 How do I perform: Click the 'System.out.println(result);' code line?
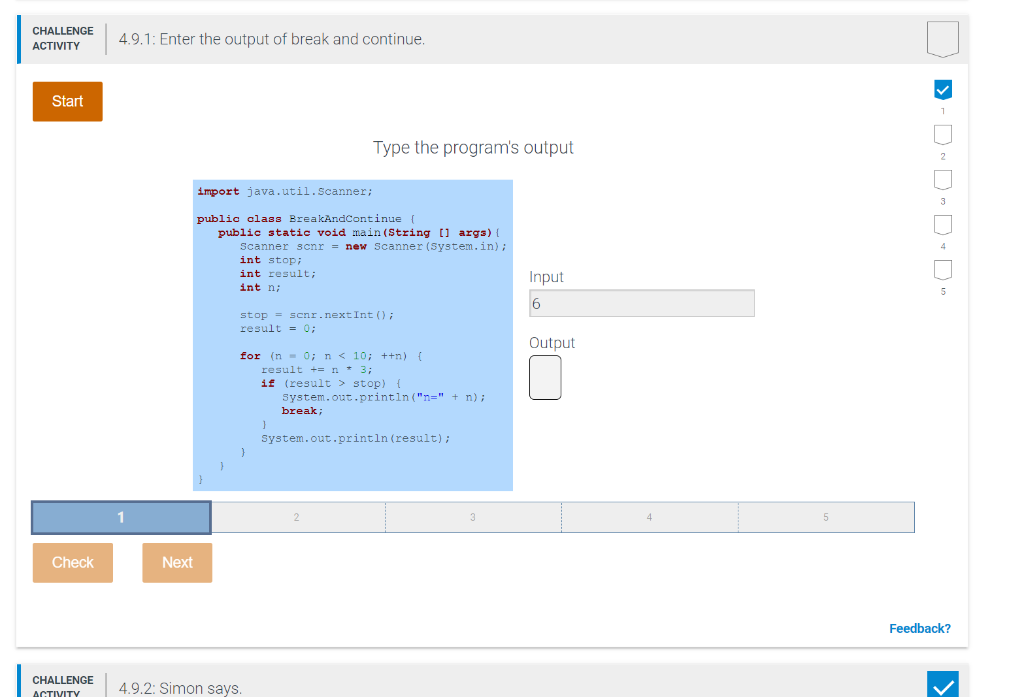356,438
